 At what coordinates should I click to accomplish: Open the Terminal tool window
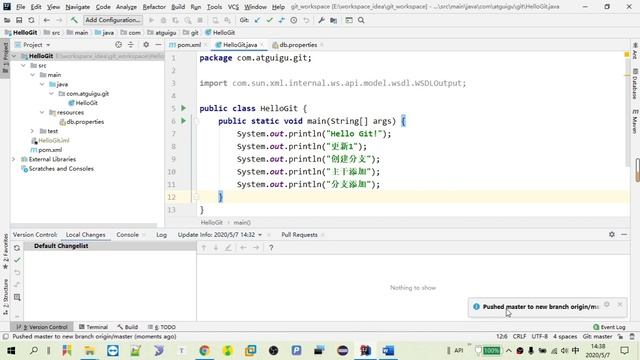(x=93, y=327)
